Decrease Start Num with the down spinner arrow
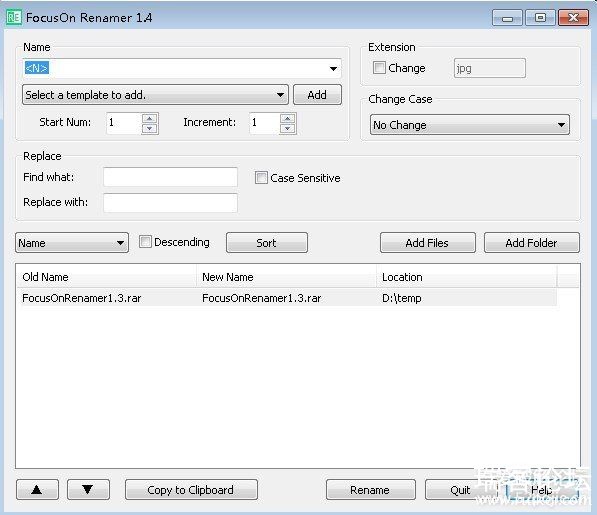This screenshot has width=597, height=515. [x=150, y=129]
